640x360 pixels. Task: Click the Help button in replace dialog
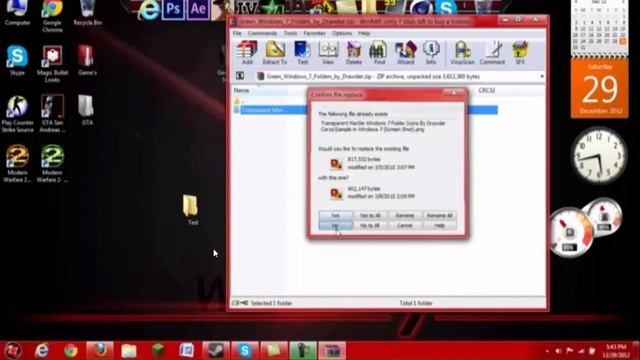pyautogui.click(x=440, y=225)
